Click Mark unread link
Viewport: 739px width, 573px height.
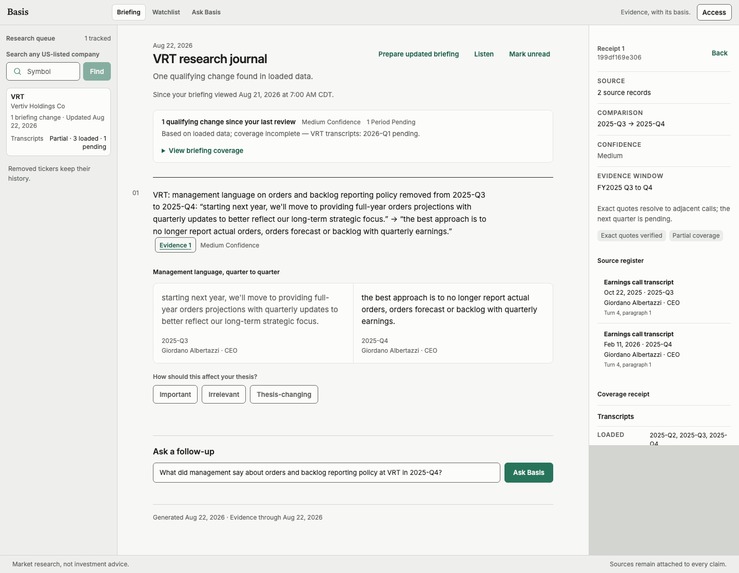tap(529, 54)
